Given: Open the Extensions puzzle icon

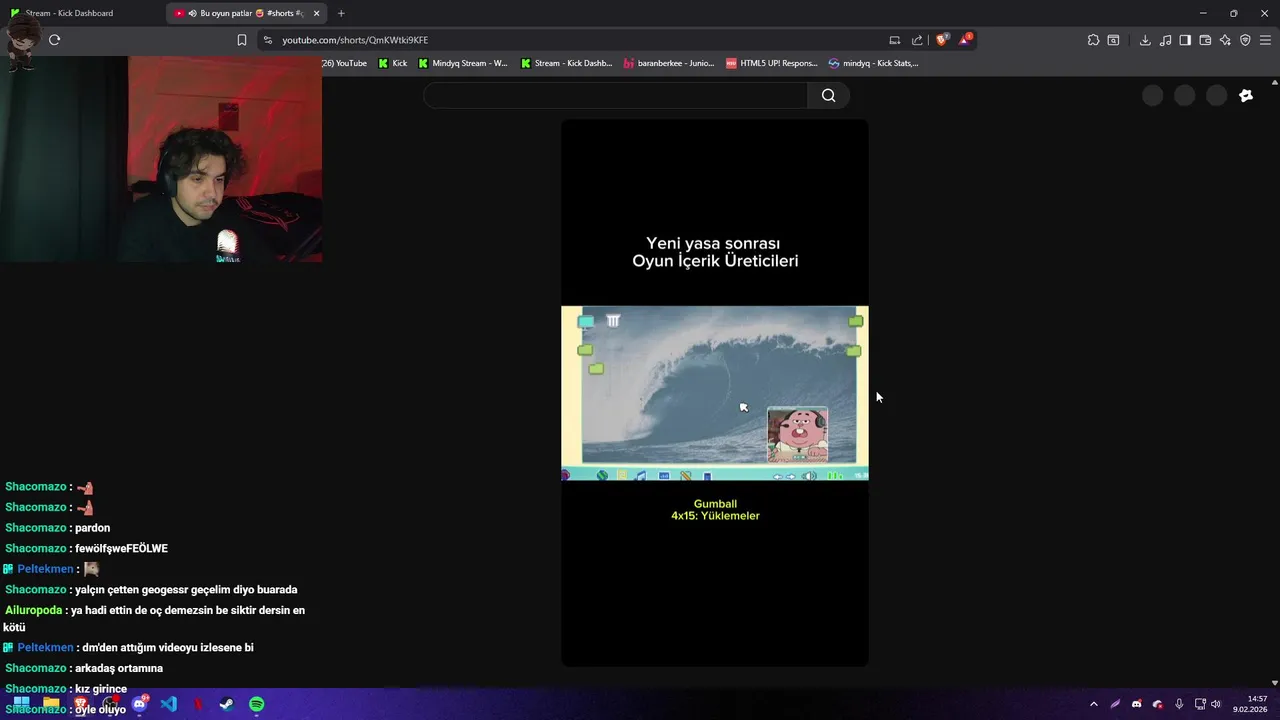Looking at the screenshot, I should point(1093,40).
